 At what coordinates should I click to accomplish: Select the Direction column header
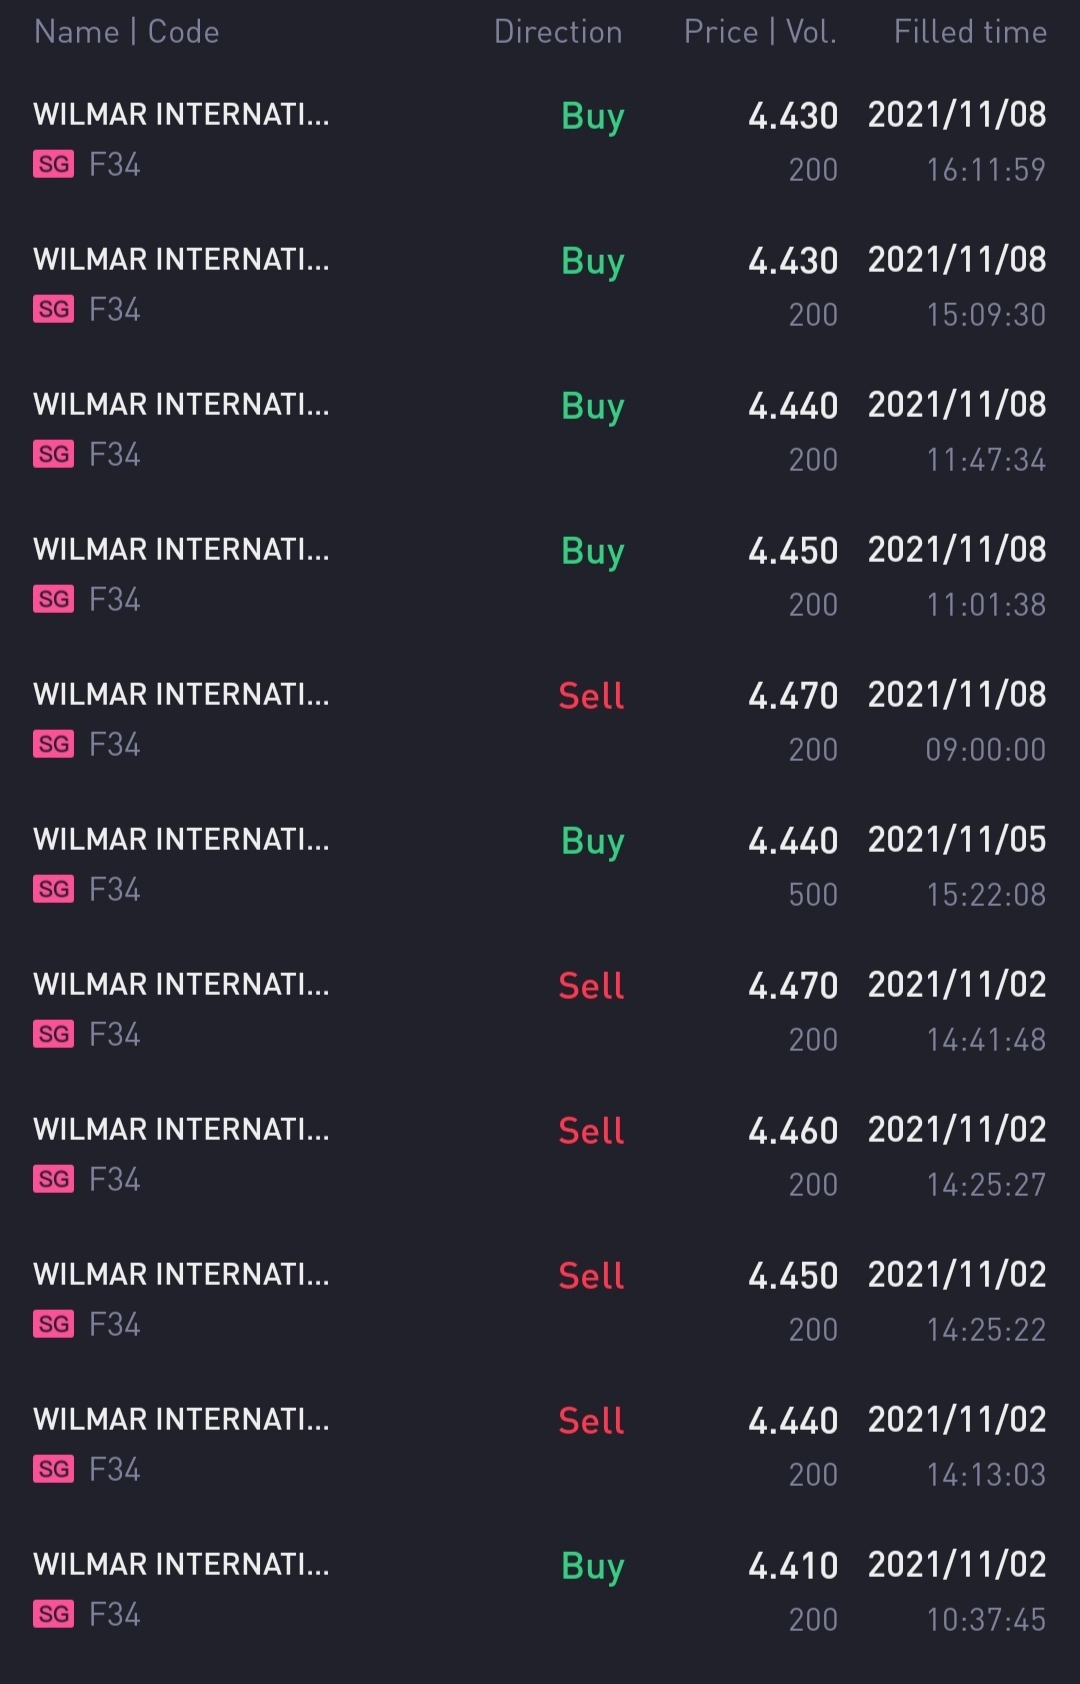tap(558, 32)
